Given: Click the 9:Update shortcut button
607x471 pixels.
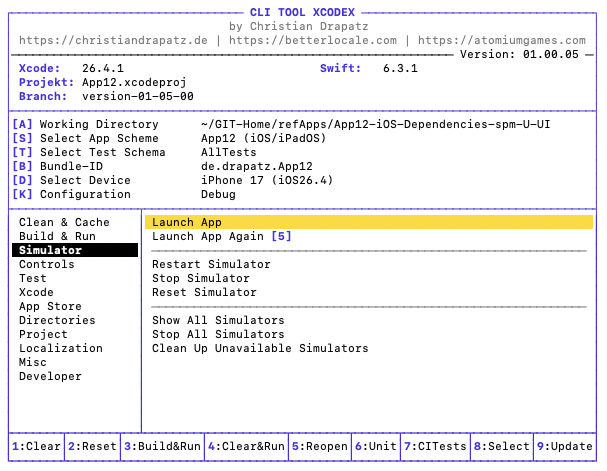Looking at the screenshot, I should pyautogui.click(x=564, y=446).
